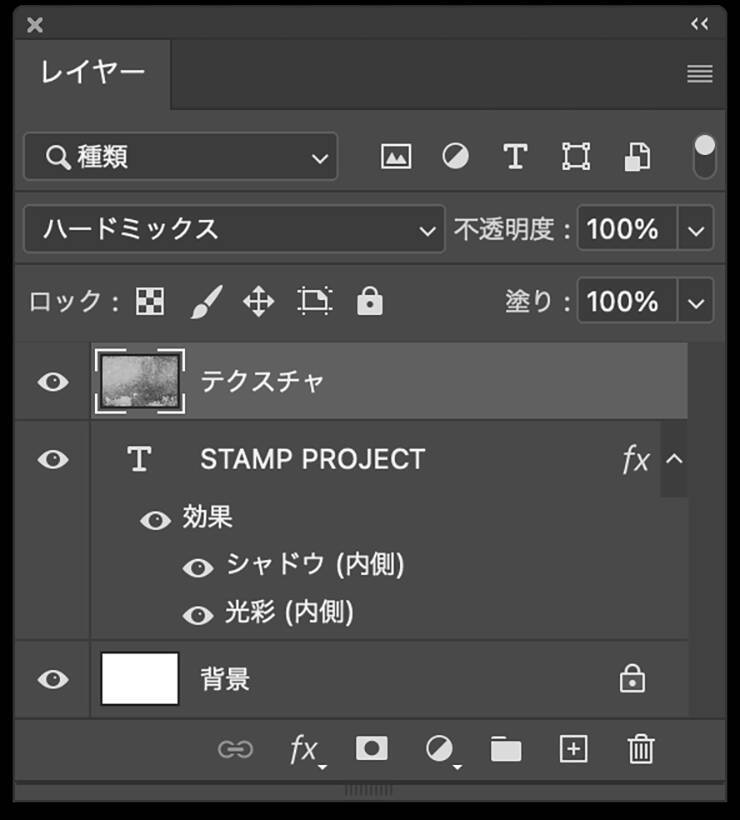The width and height of the screenshot is (740, 820).
Task: Toggle visibility of シャドウ (内側) effect
Action: (x=198, y=567)
